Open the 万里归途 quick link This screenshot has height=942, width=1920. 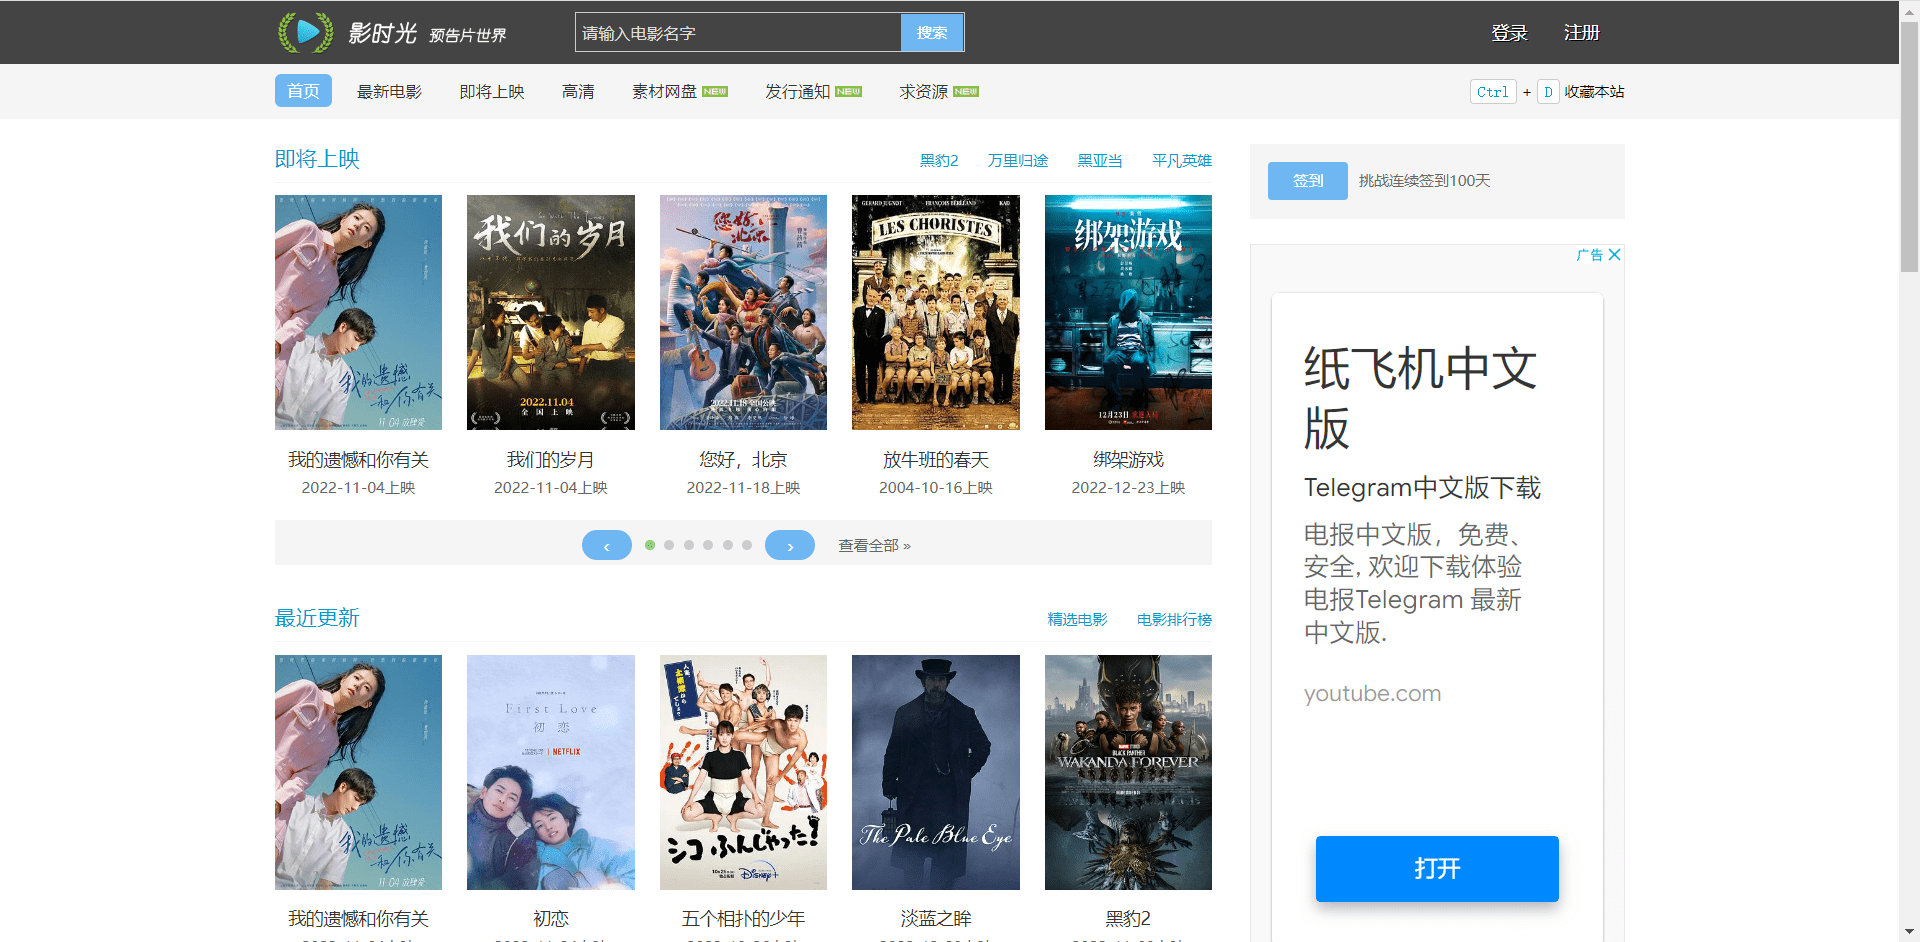[x=1018, y=160]
